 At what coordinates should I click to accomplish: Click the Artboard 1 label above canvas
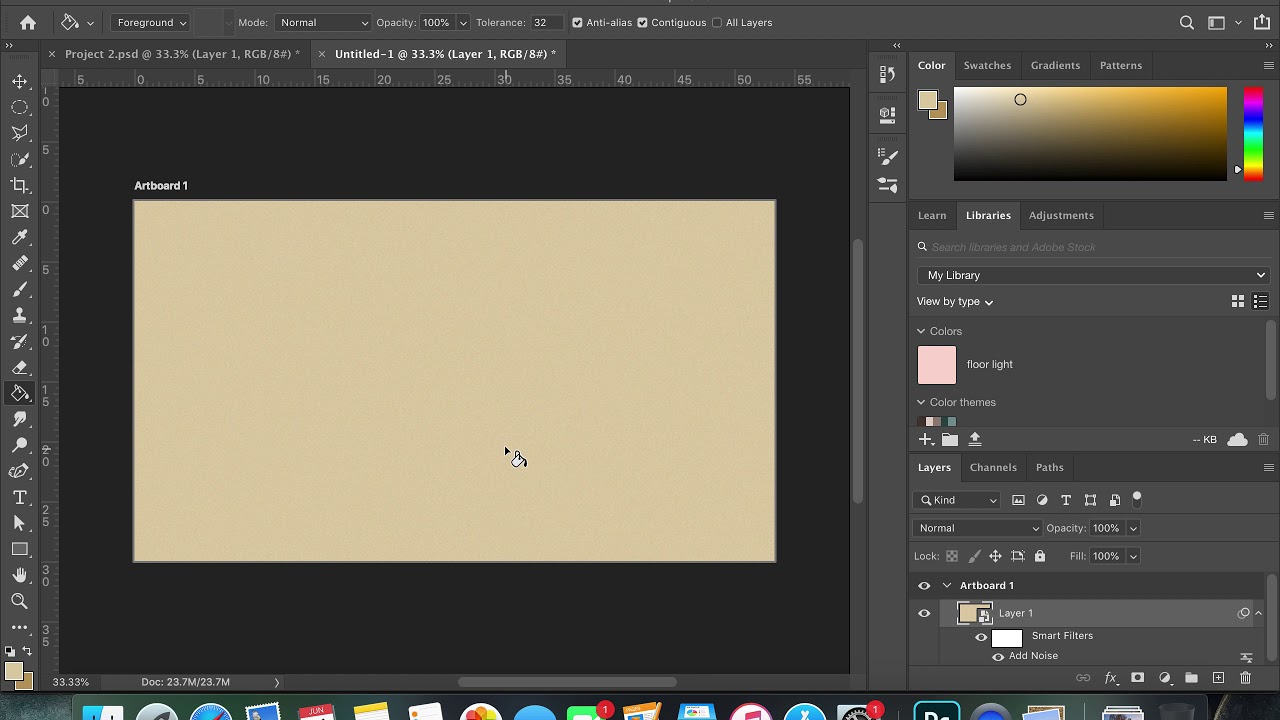click(x=161, y=186)
